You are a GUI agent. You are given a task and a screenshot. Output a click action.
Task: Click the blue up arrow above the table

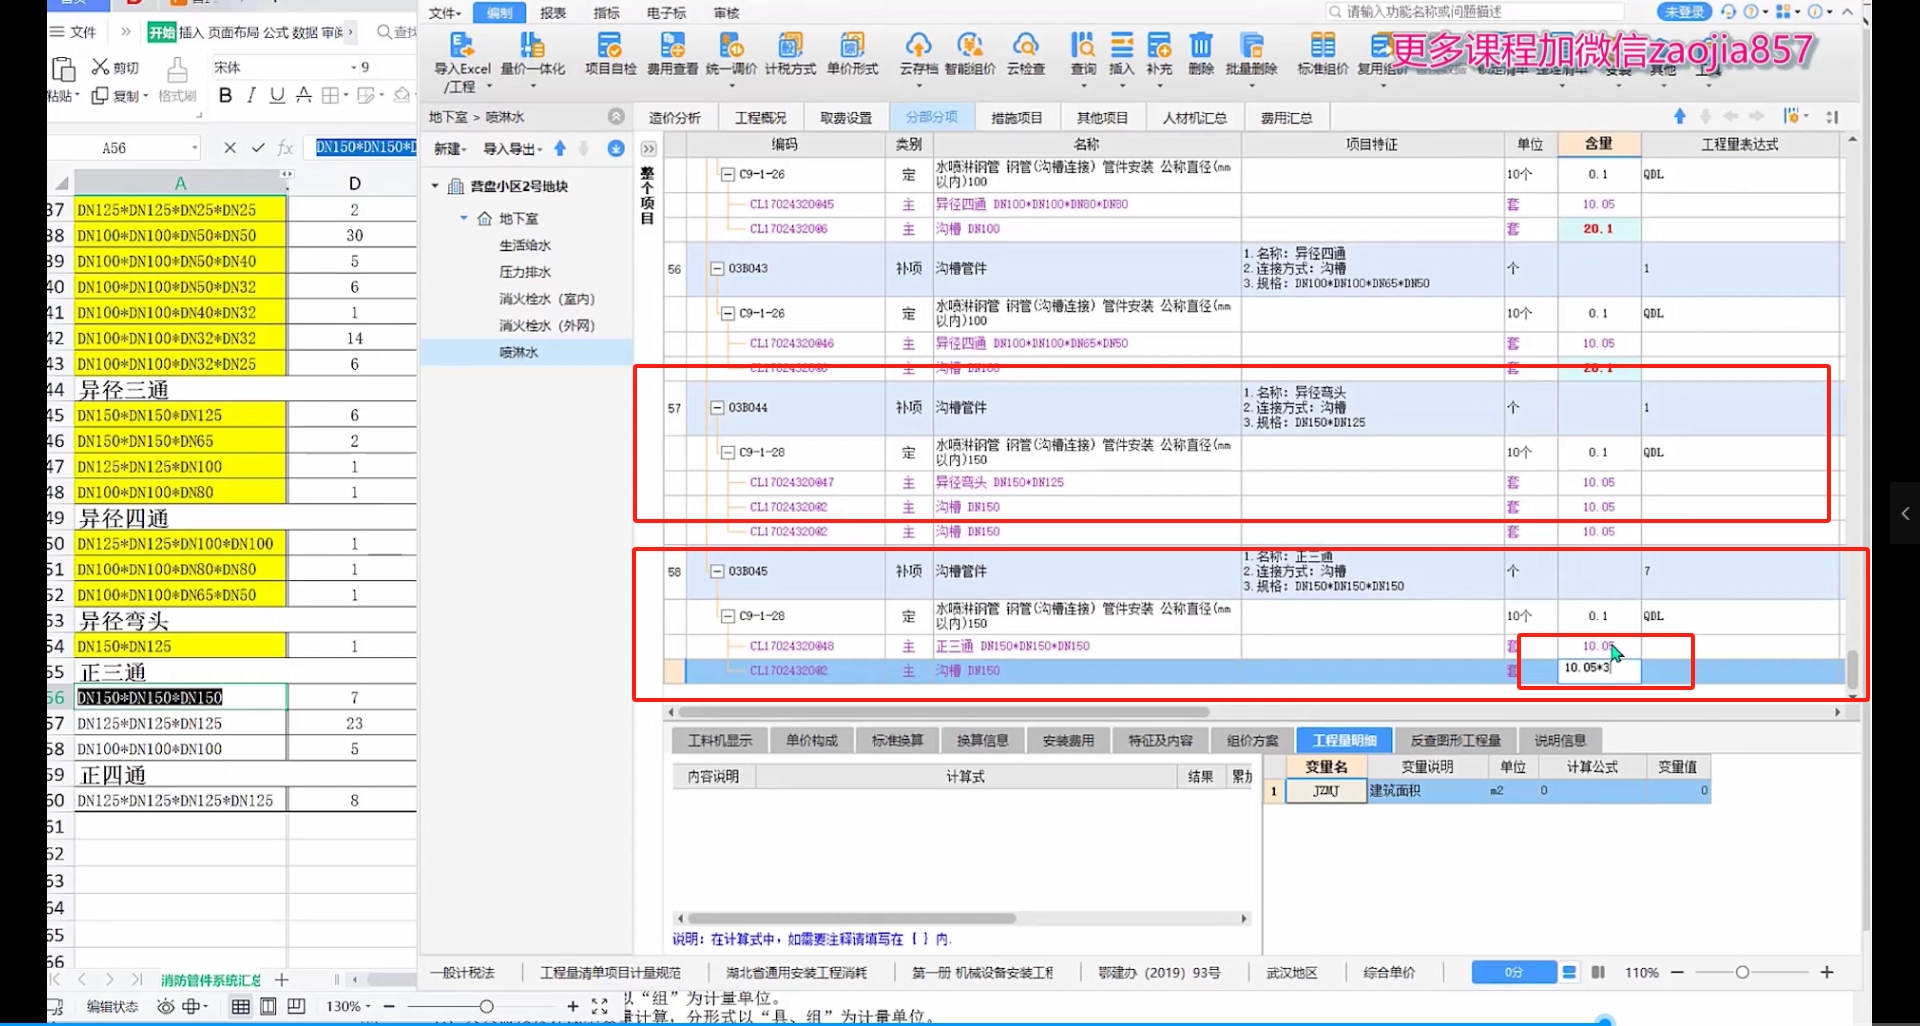(1680, 117)
